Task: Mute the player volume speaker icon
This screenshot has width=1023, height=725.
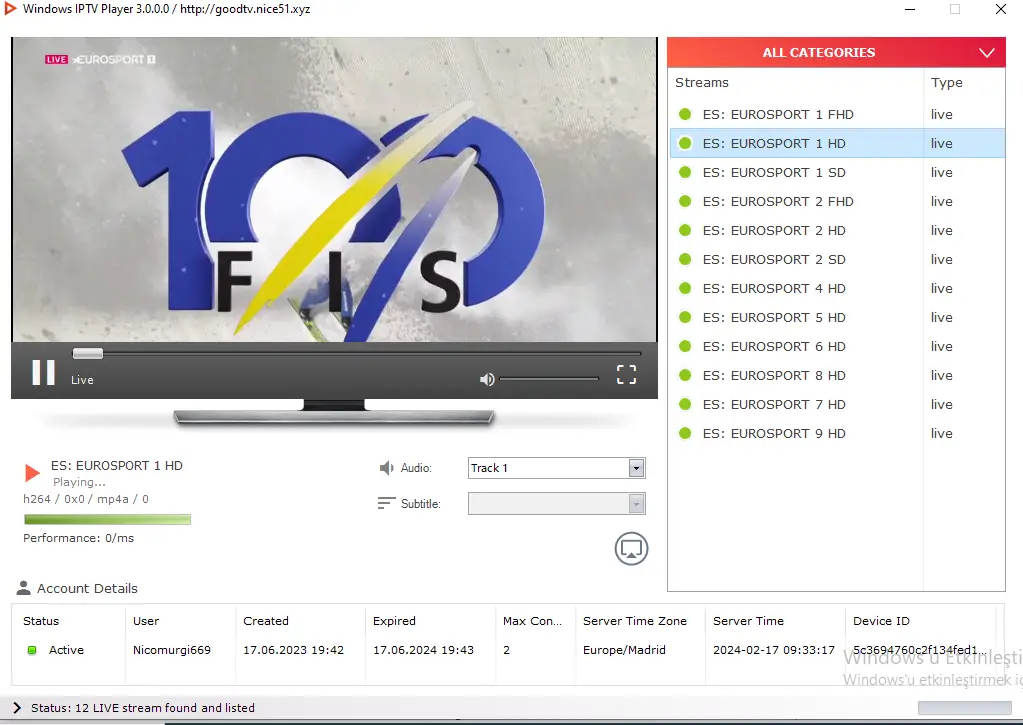Action: (x=487, y=379)
